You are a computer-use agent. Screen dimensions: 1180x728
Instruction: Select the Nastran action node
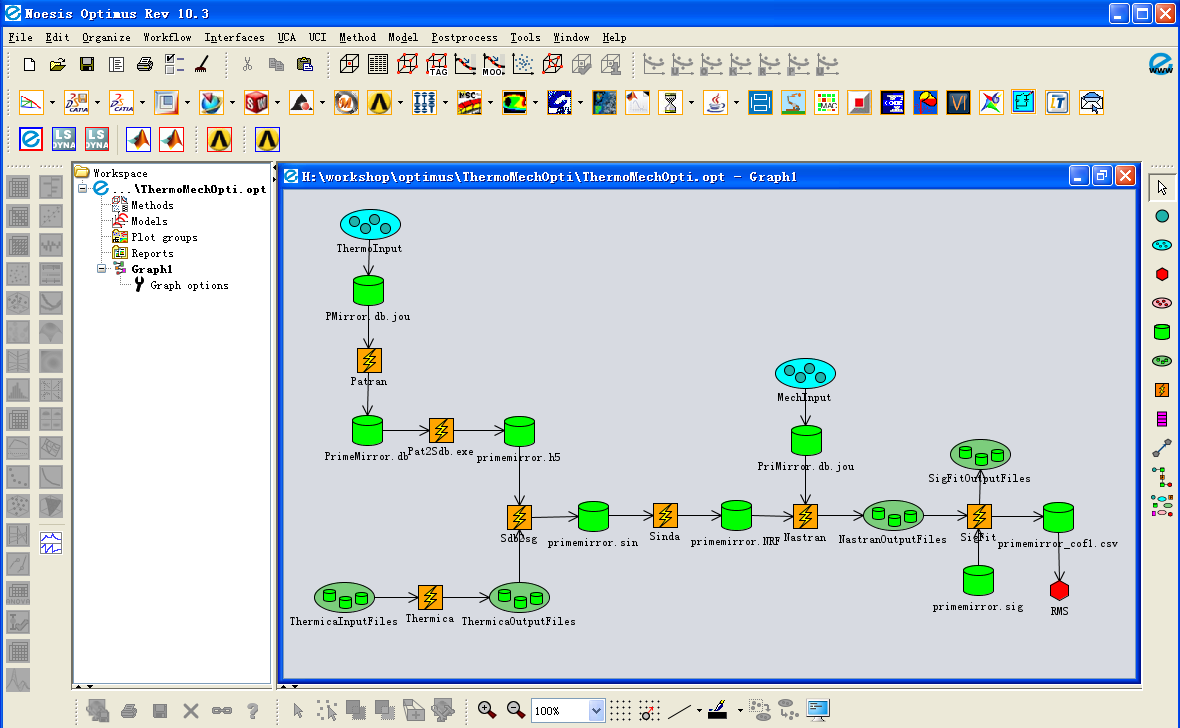[x=805, y=516]
